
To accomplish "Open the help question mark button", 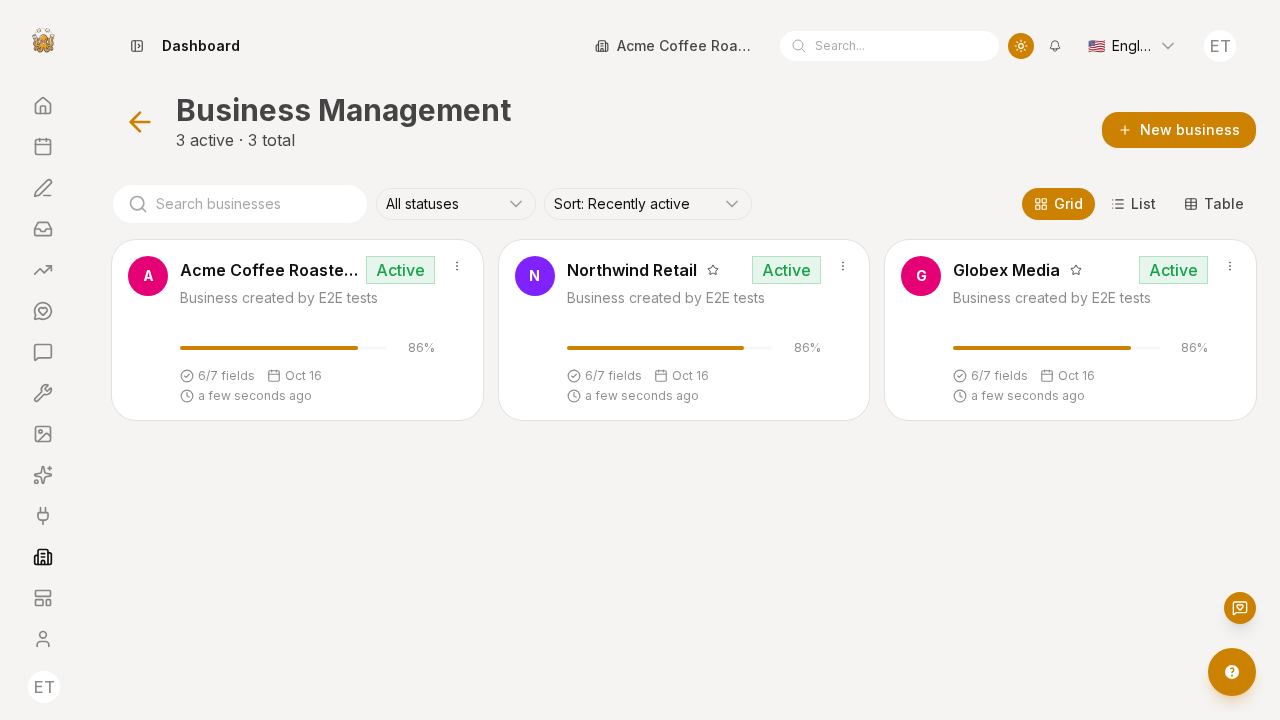I will pos(1232,672).
